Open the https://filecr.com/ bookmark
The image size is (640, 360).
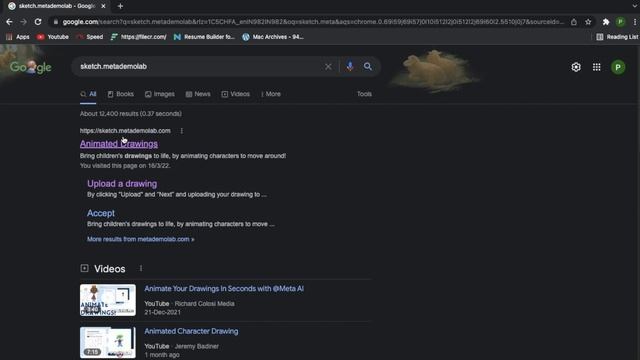[138, 37]
